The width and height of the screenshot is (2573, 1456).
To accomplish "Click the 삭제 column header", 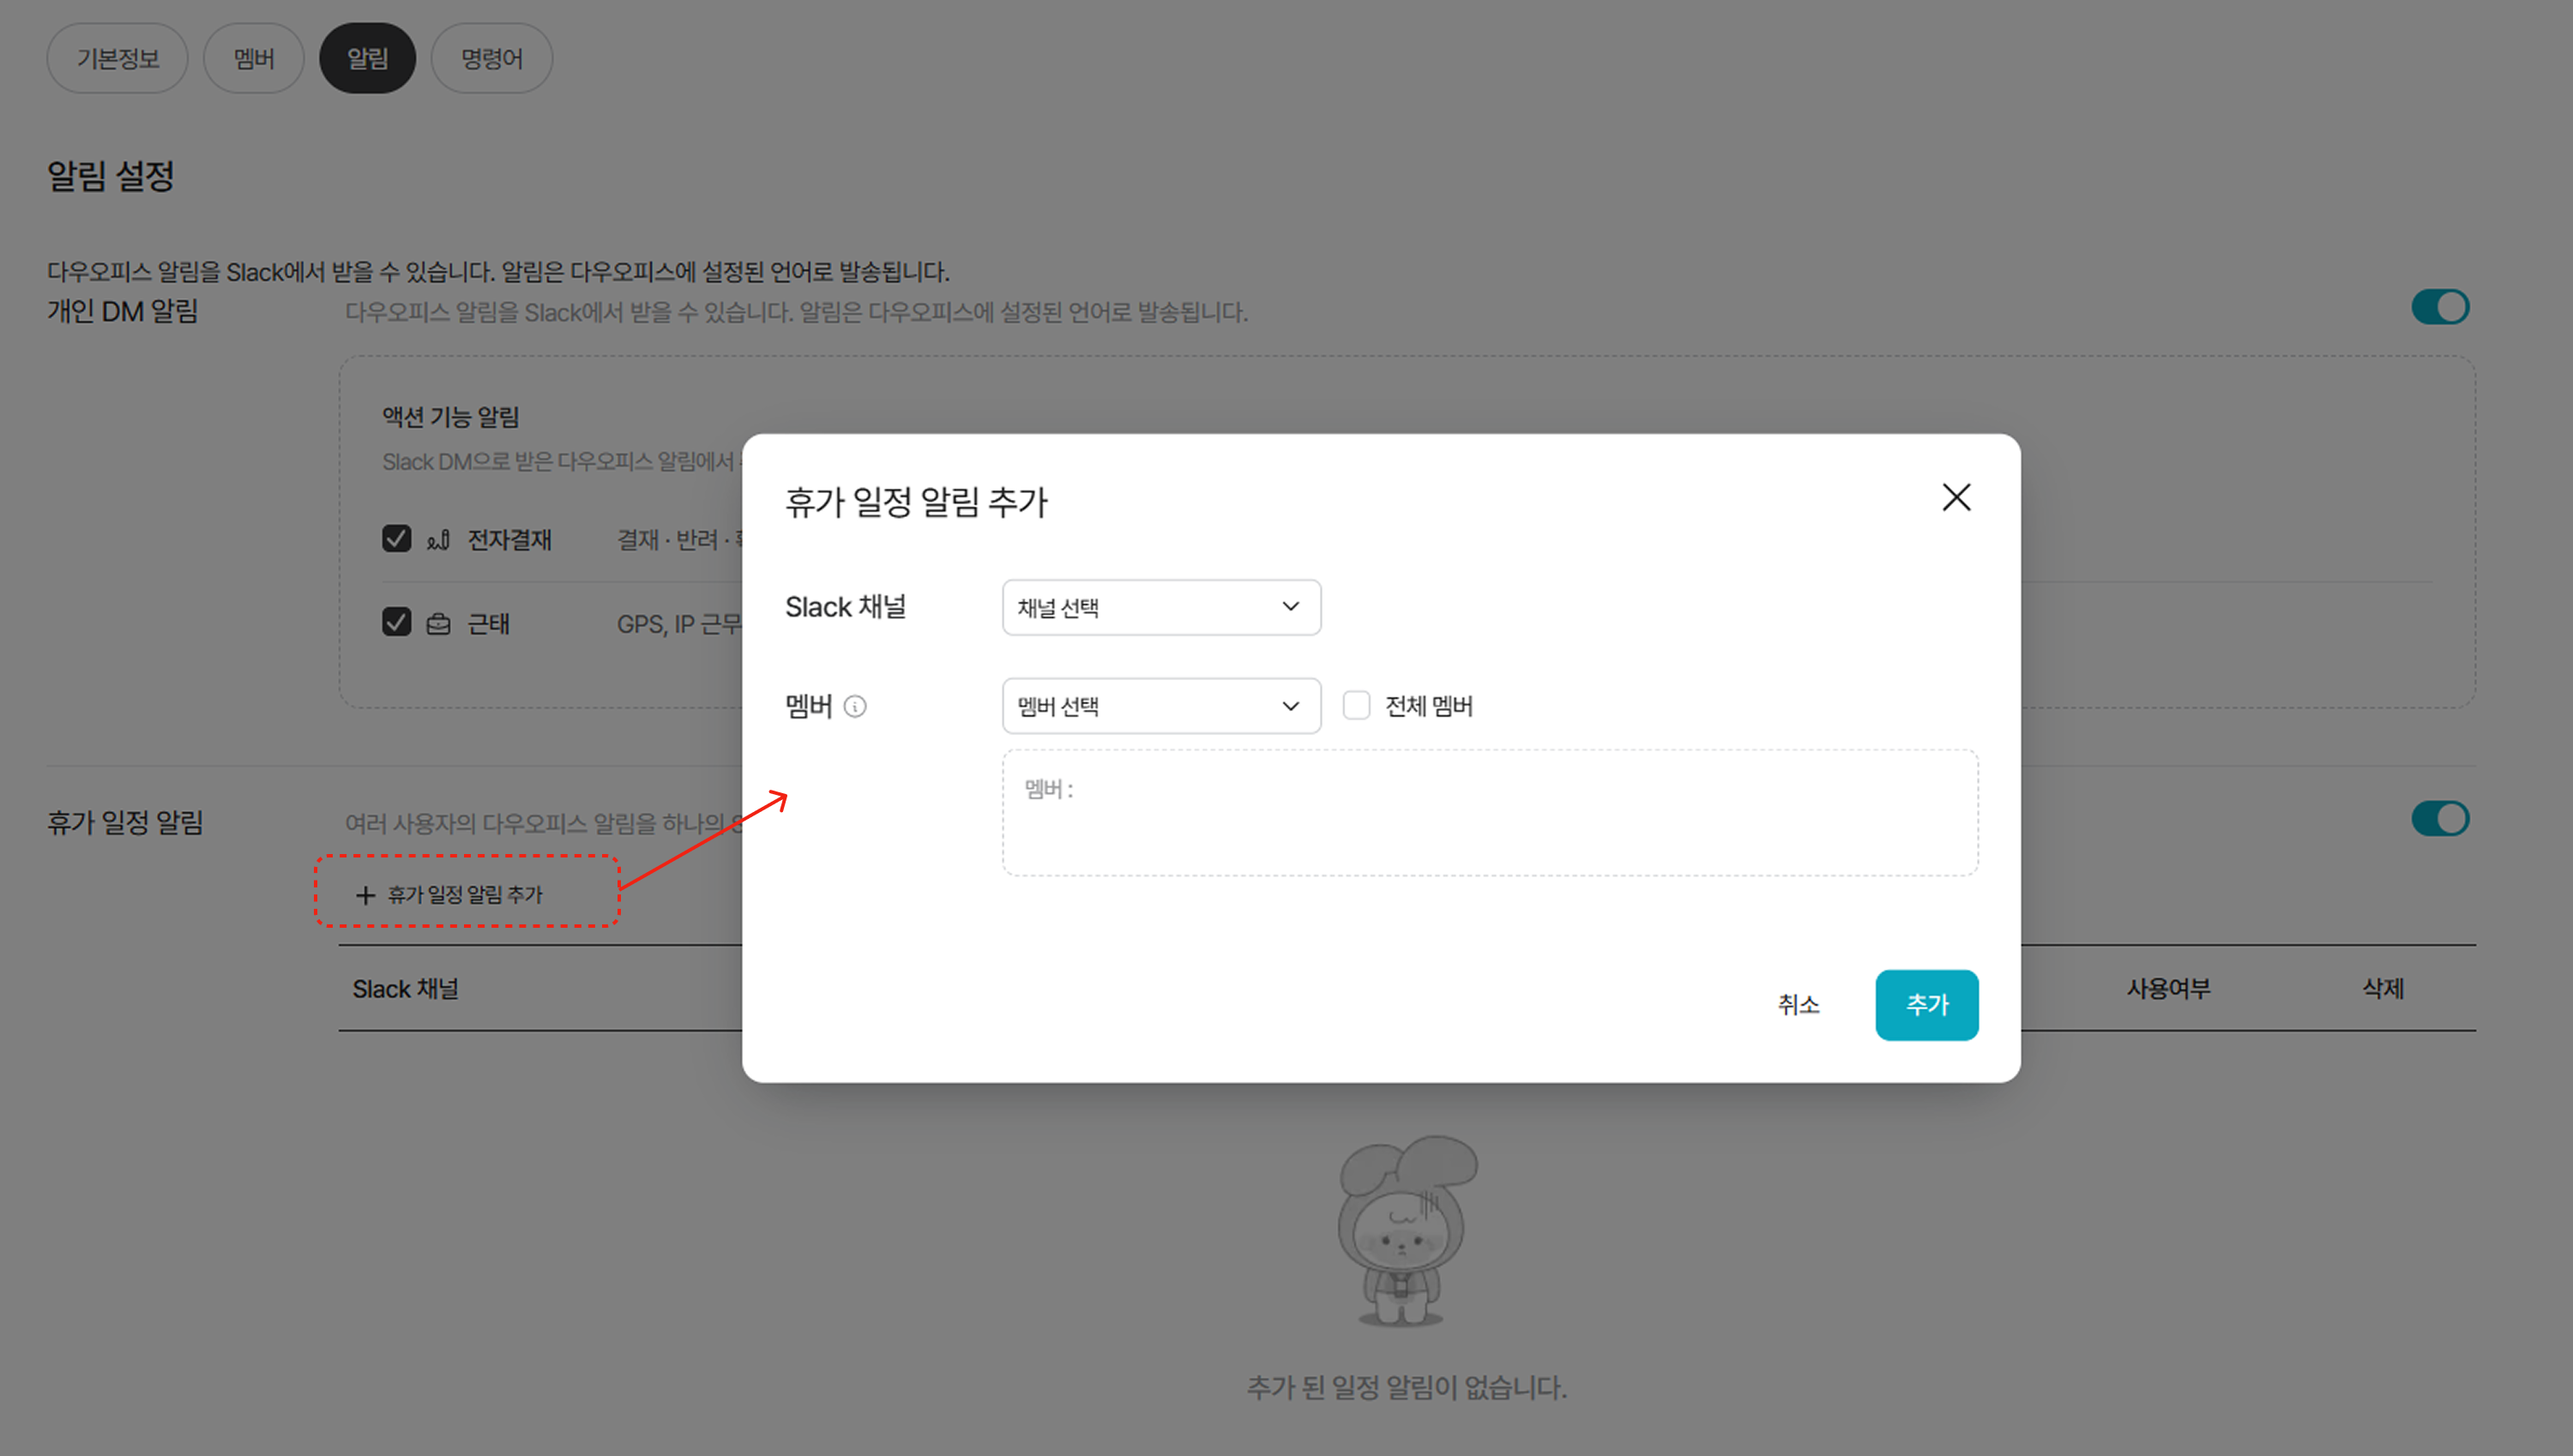I will (x=2383, y=989).
